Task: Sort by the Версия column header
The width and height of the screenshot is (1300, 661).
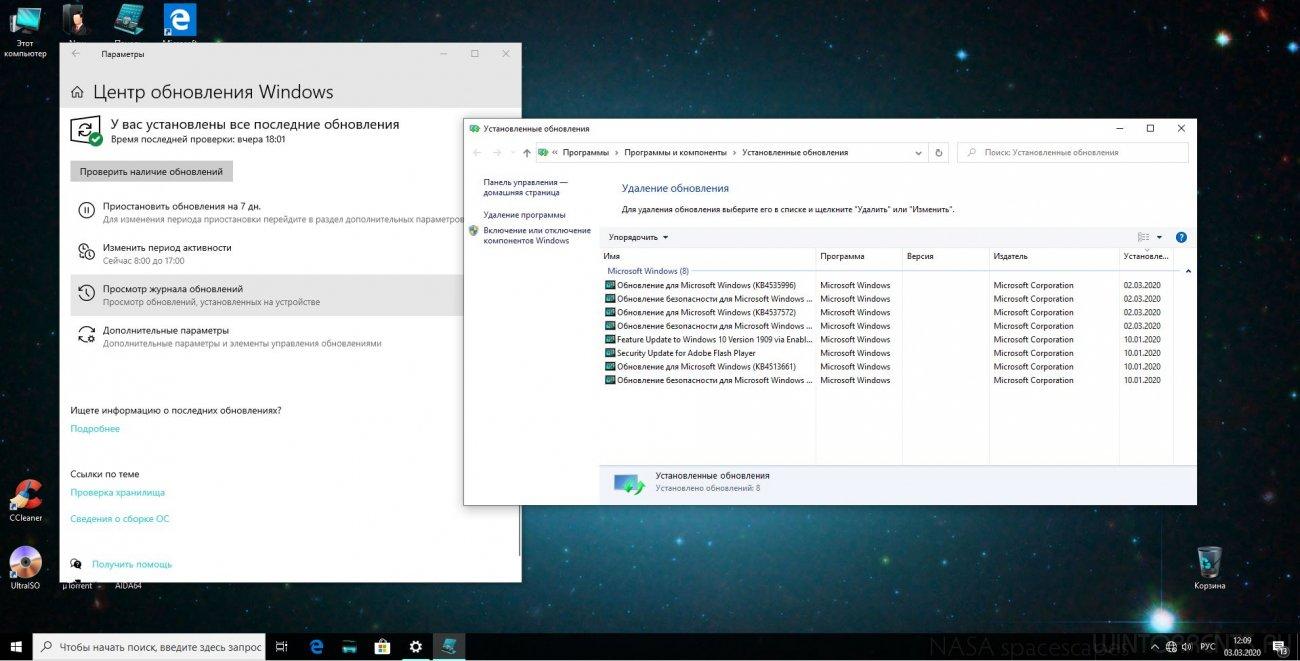Action: click(945, 257)
